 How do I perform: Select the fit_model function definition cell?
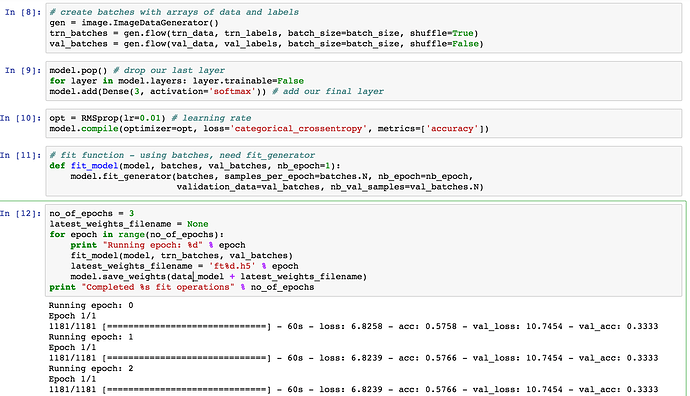[x=363, y=171]
